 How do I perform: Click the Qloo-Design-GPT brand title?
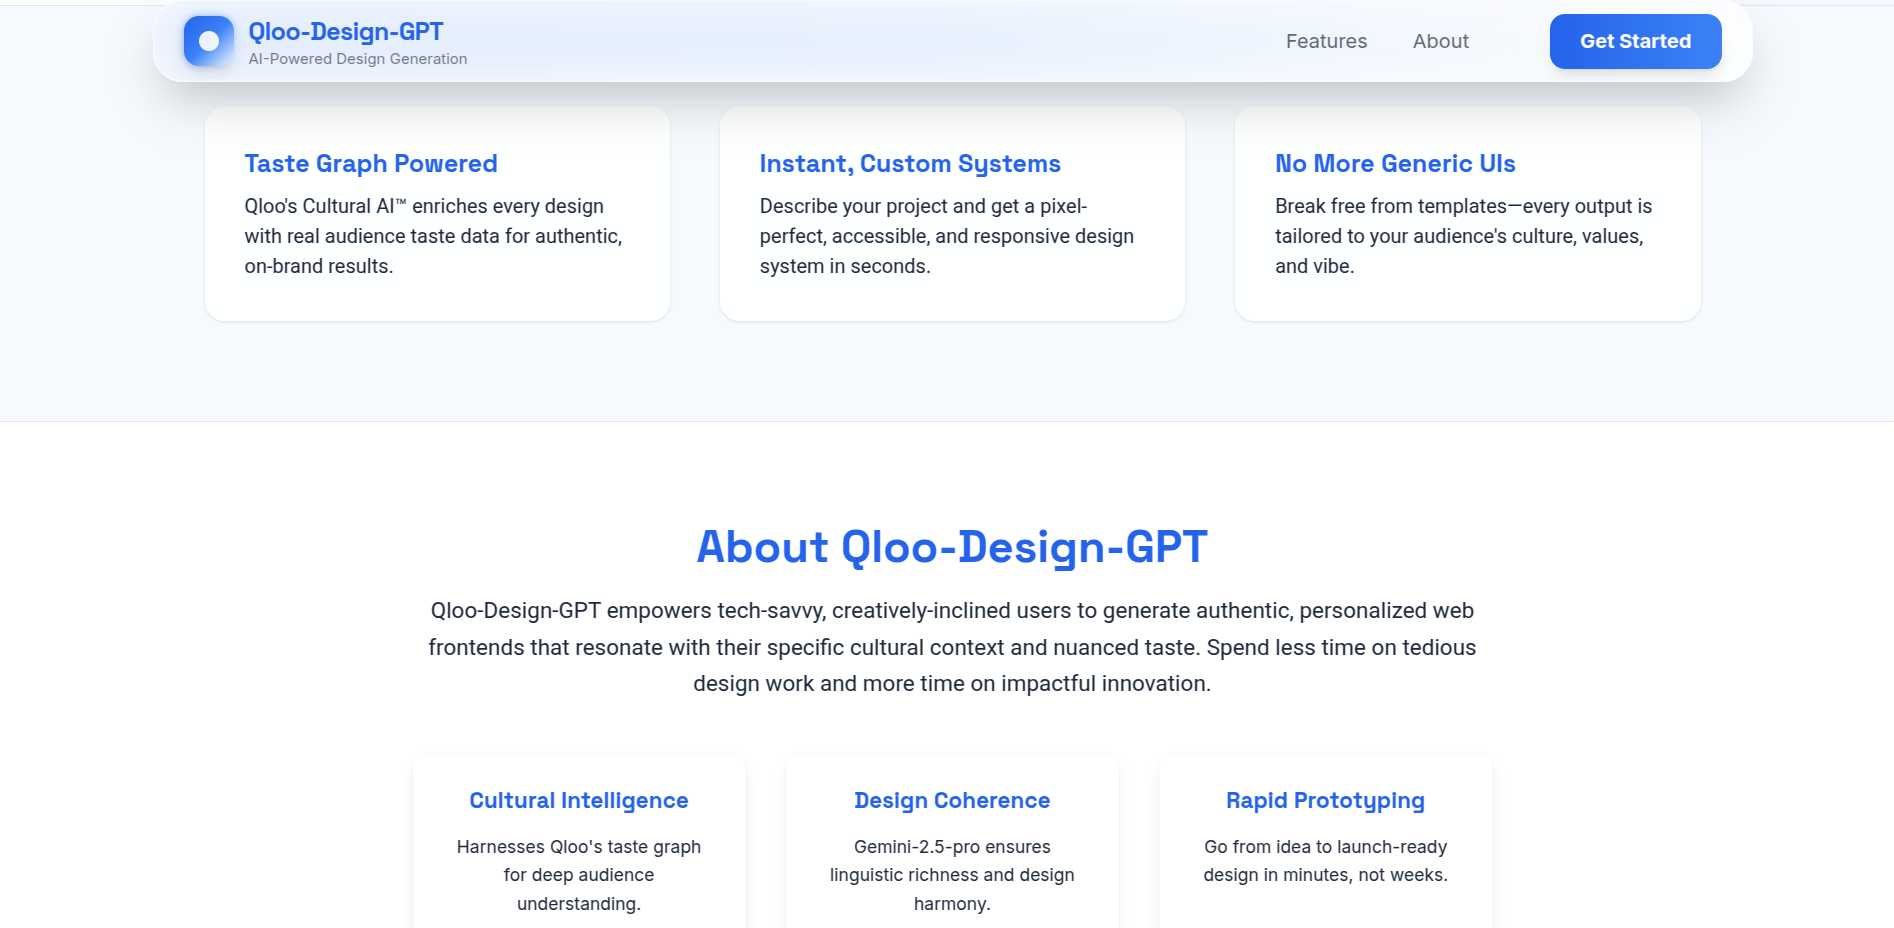(x=346, y=32)
